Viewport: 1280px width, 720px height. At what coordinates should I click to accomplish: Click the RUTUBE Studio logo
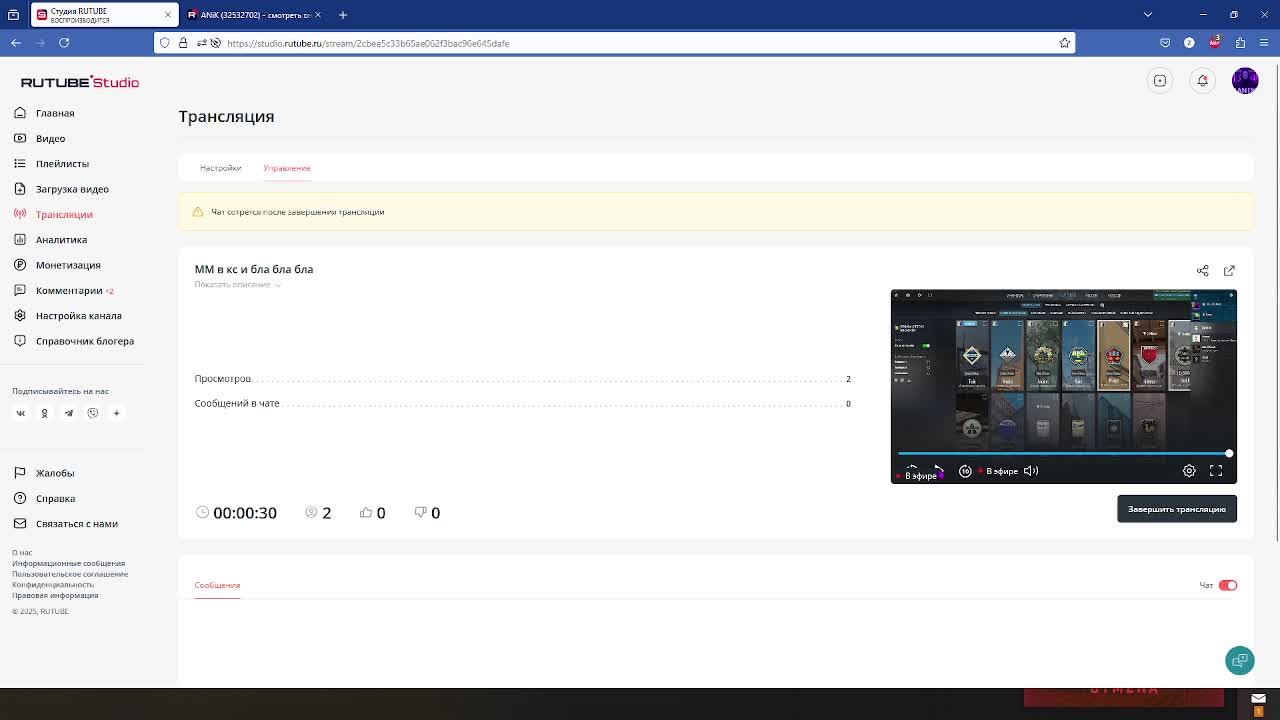[80, 82]
